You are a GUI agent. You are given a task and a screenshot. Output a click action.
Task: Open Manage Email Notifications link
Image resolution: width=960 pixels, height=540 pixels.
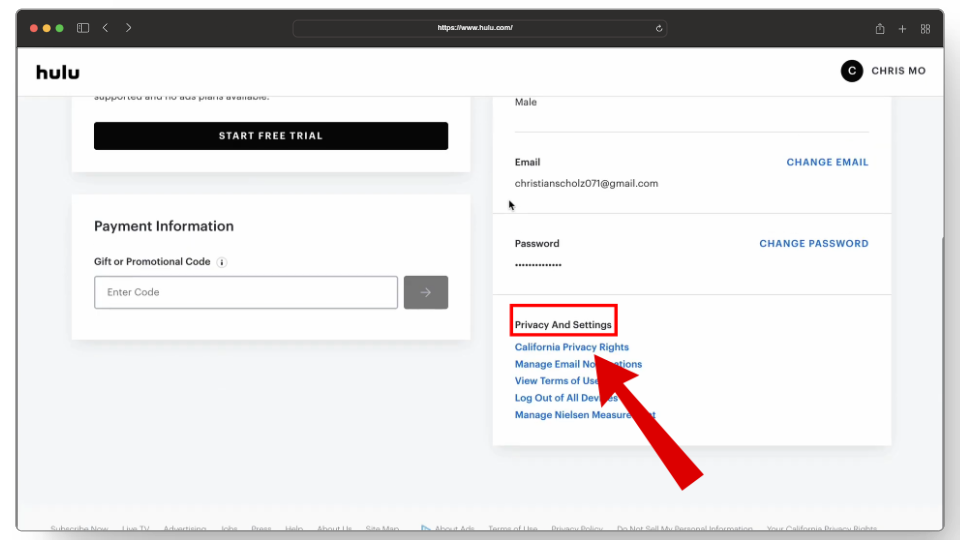click(x=578, y=364)
